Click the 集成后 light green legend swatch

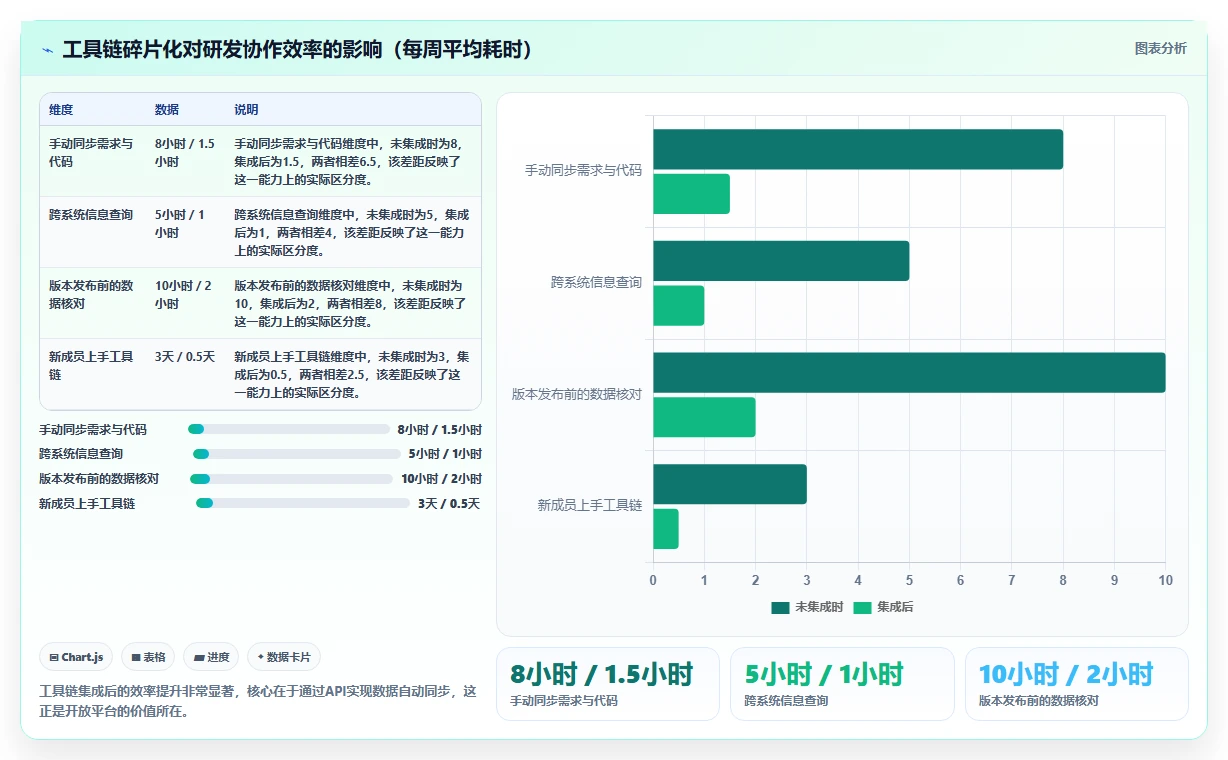point(862,607)
